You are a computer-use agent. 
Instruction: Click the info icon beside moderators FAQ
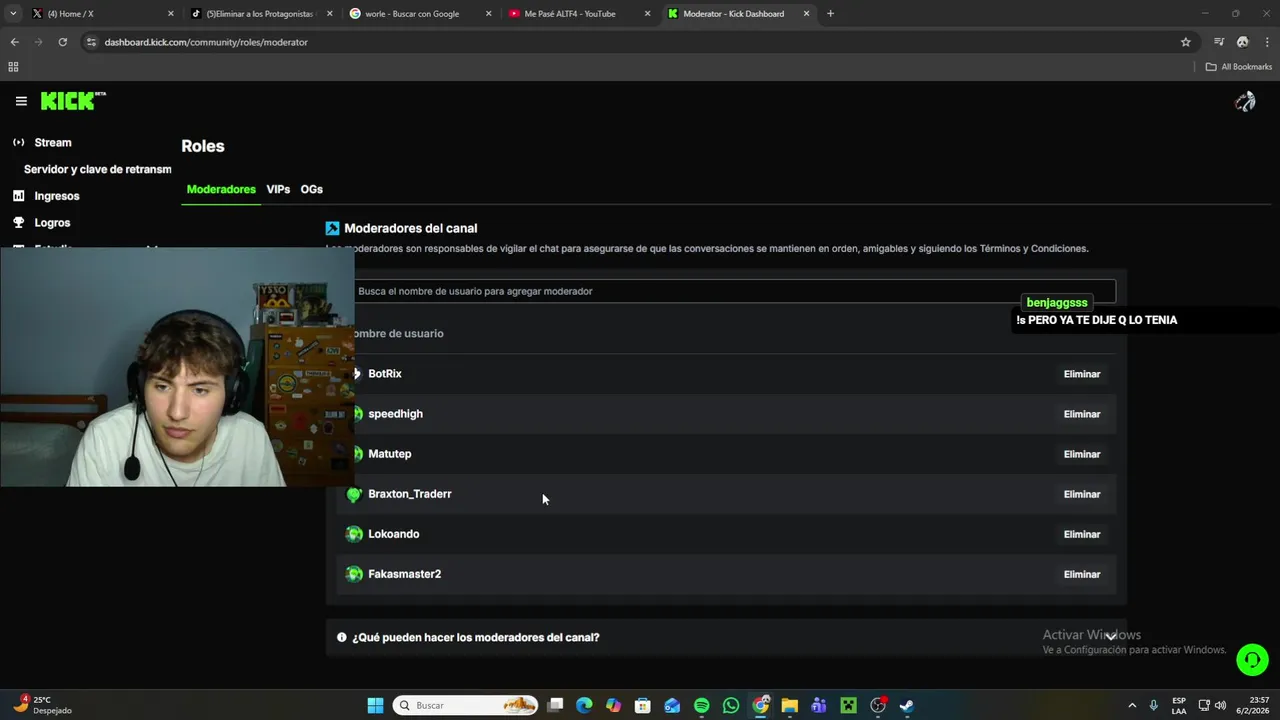pyautogui.click(x=342, y=637)
